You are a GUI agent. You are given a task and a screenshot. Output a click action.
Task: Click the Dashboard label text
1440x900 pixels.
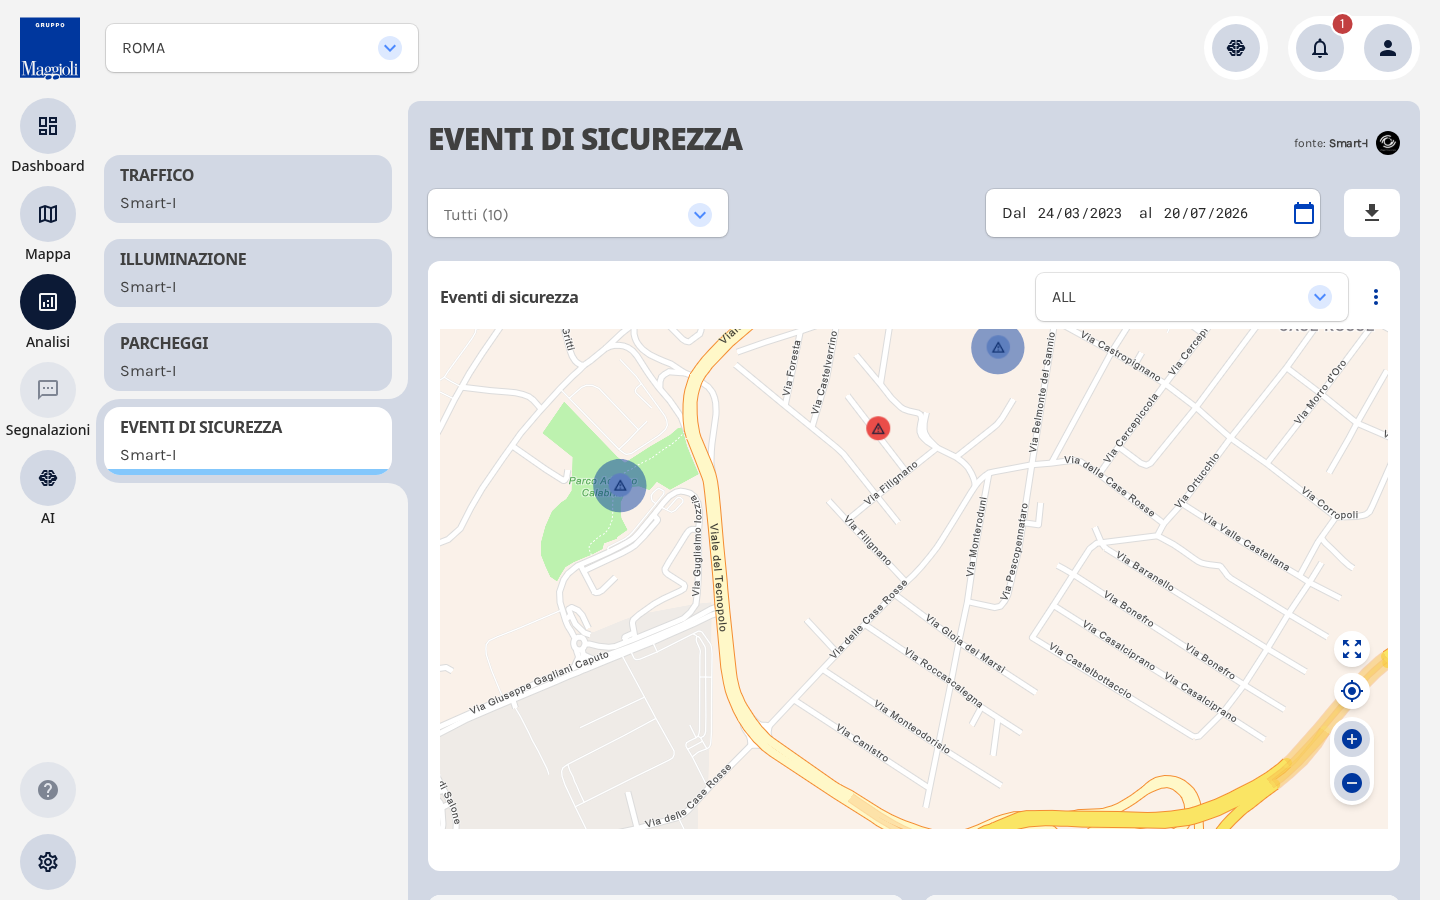[48, 166]
